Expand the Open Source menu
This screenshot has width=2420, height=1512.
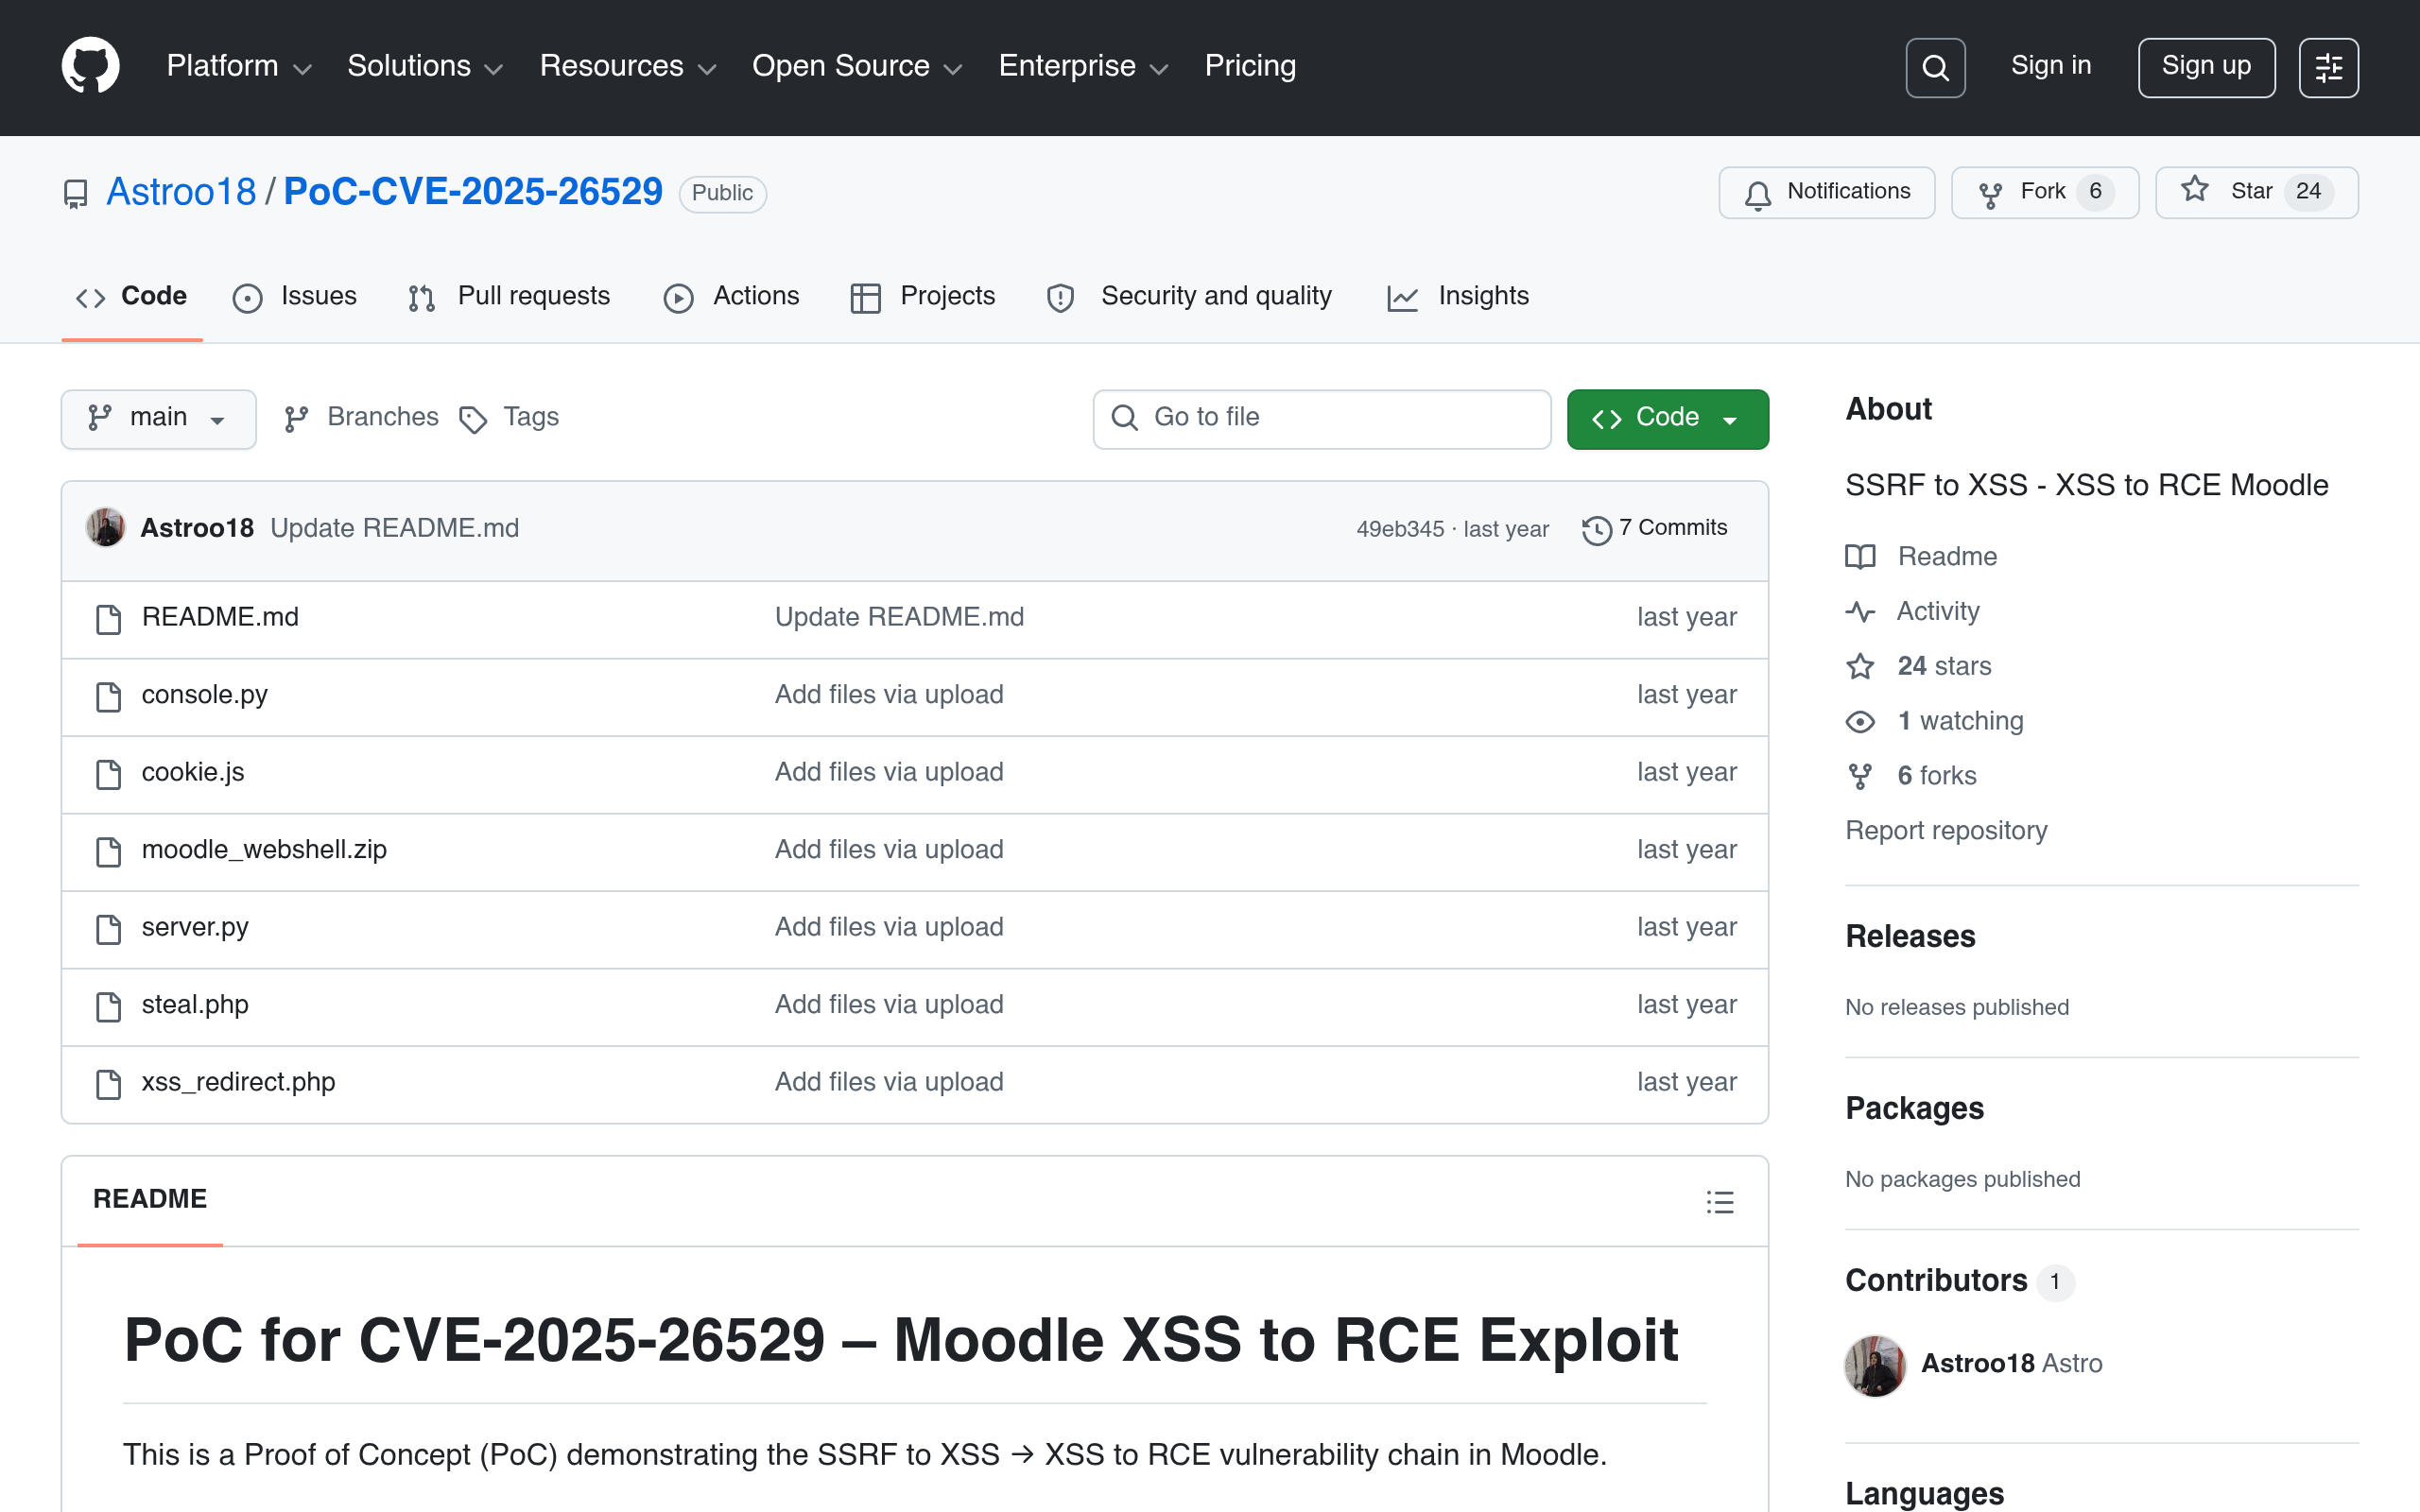tap(857, 66)
